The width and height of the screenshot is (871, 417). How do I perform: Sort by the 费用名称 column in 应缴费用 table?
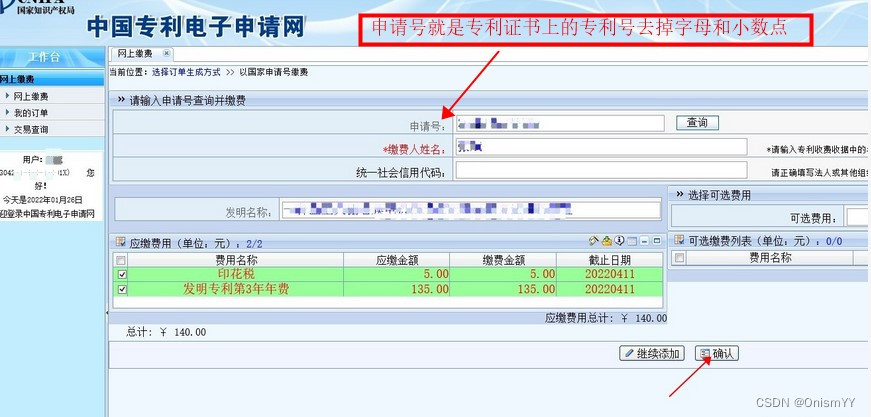click(236, 260)
